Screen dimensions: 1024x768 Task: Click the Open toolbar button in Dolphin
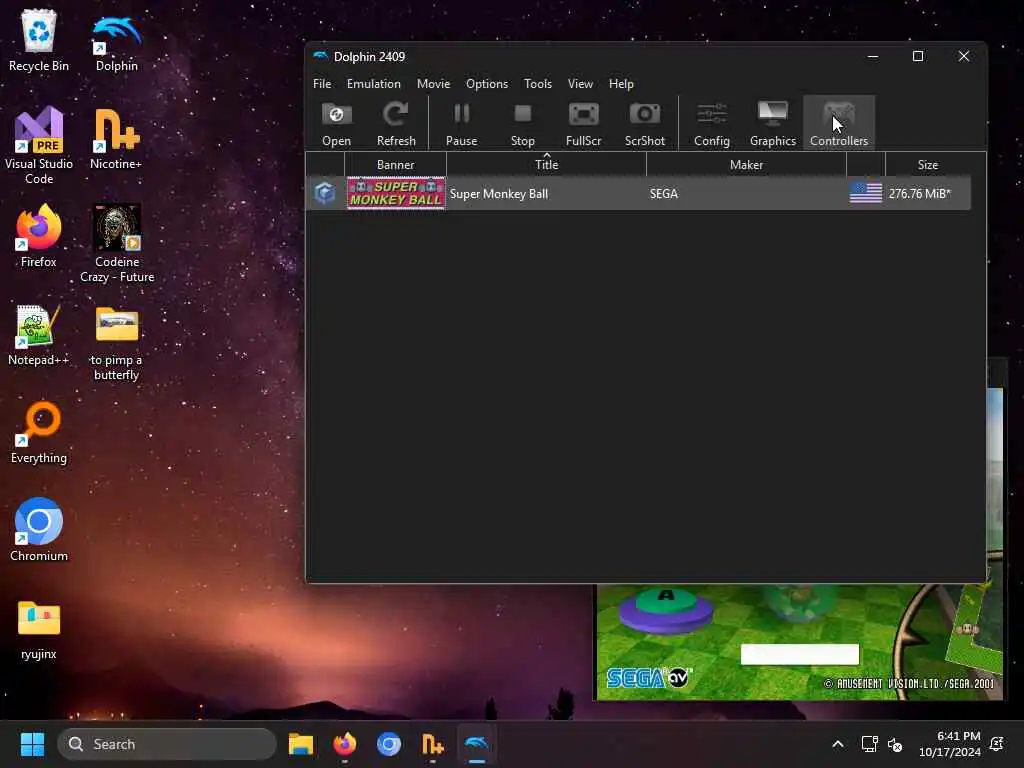pyautogui.click(x=336, y=123)
